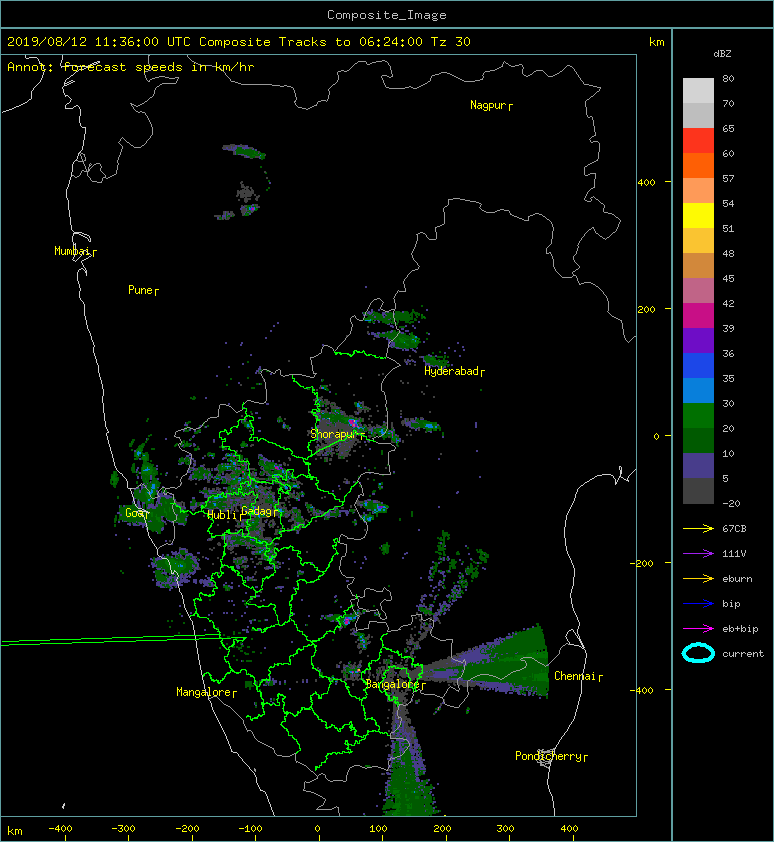Click the '-20' dBZ scale value

731,504
